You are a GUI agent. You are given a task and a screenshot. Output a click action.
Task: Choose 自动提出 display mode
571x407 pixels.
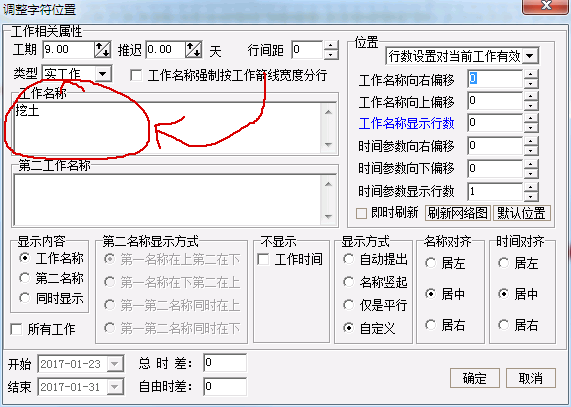coord(348,259)
